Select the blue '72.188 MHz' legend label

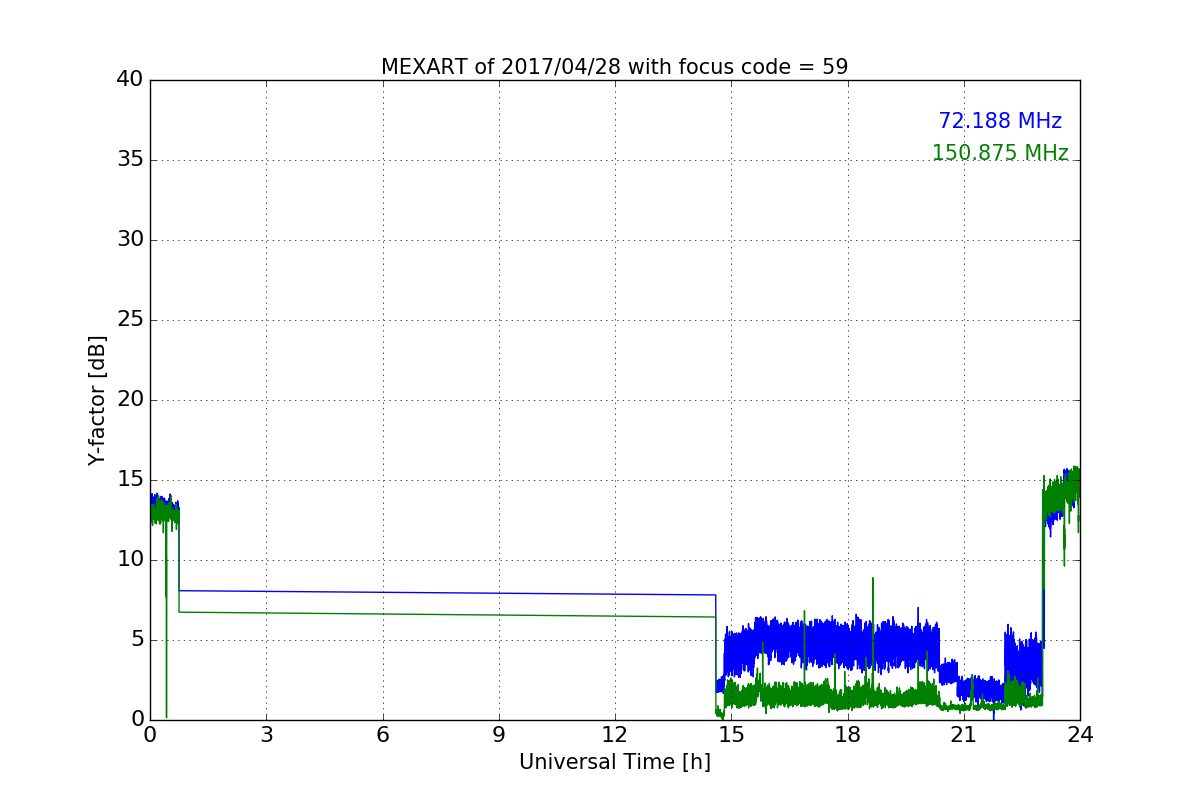tap(1000, 121)
